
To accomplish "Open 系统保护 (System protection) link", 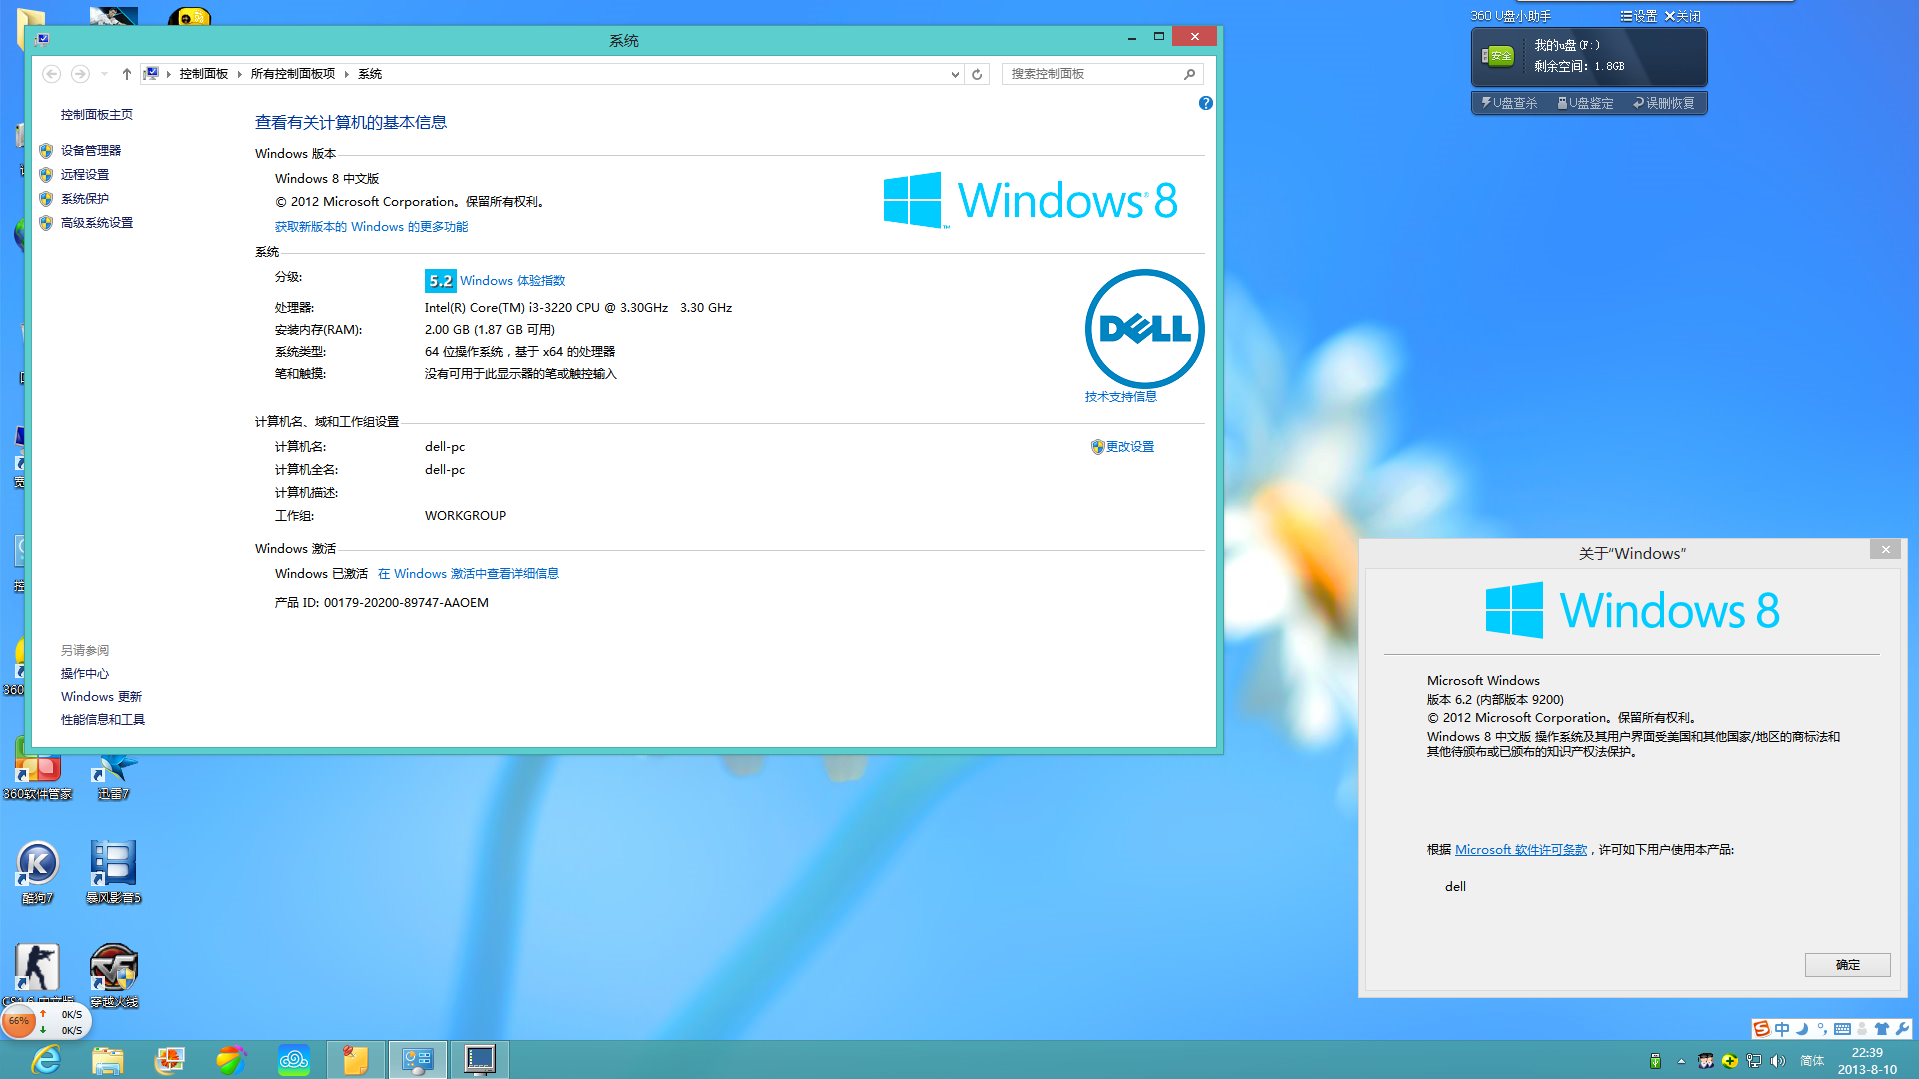I will (x=84, y=198).
